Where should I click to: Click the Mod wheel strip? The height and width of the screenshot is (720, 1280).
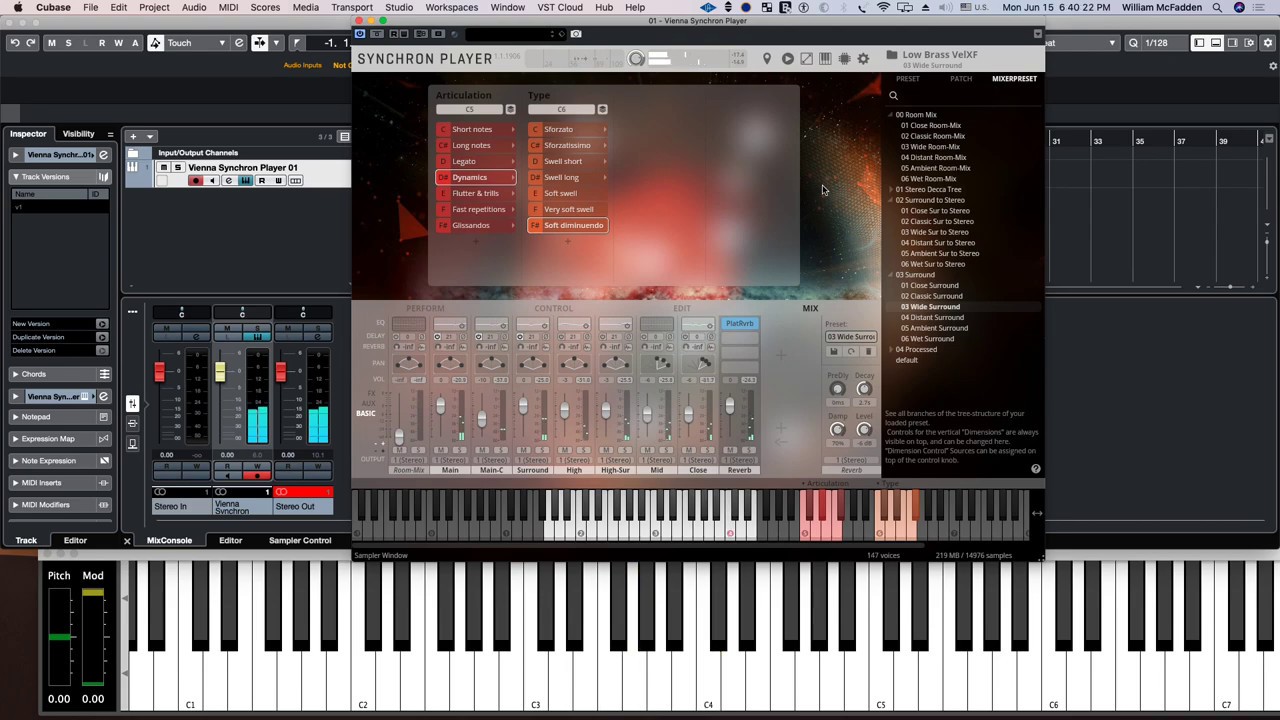point(93,638)
